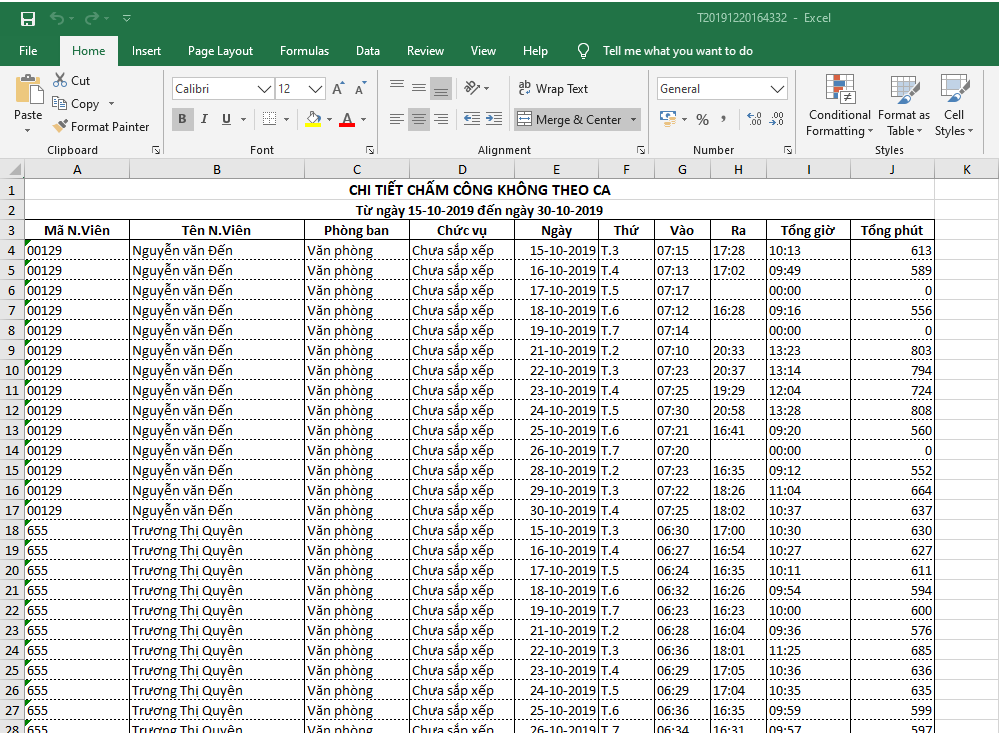Screen dimensions: 999x733
Task: Click the Increase Decimal icon
Action: [x=753, y=119]
